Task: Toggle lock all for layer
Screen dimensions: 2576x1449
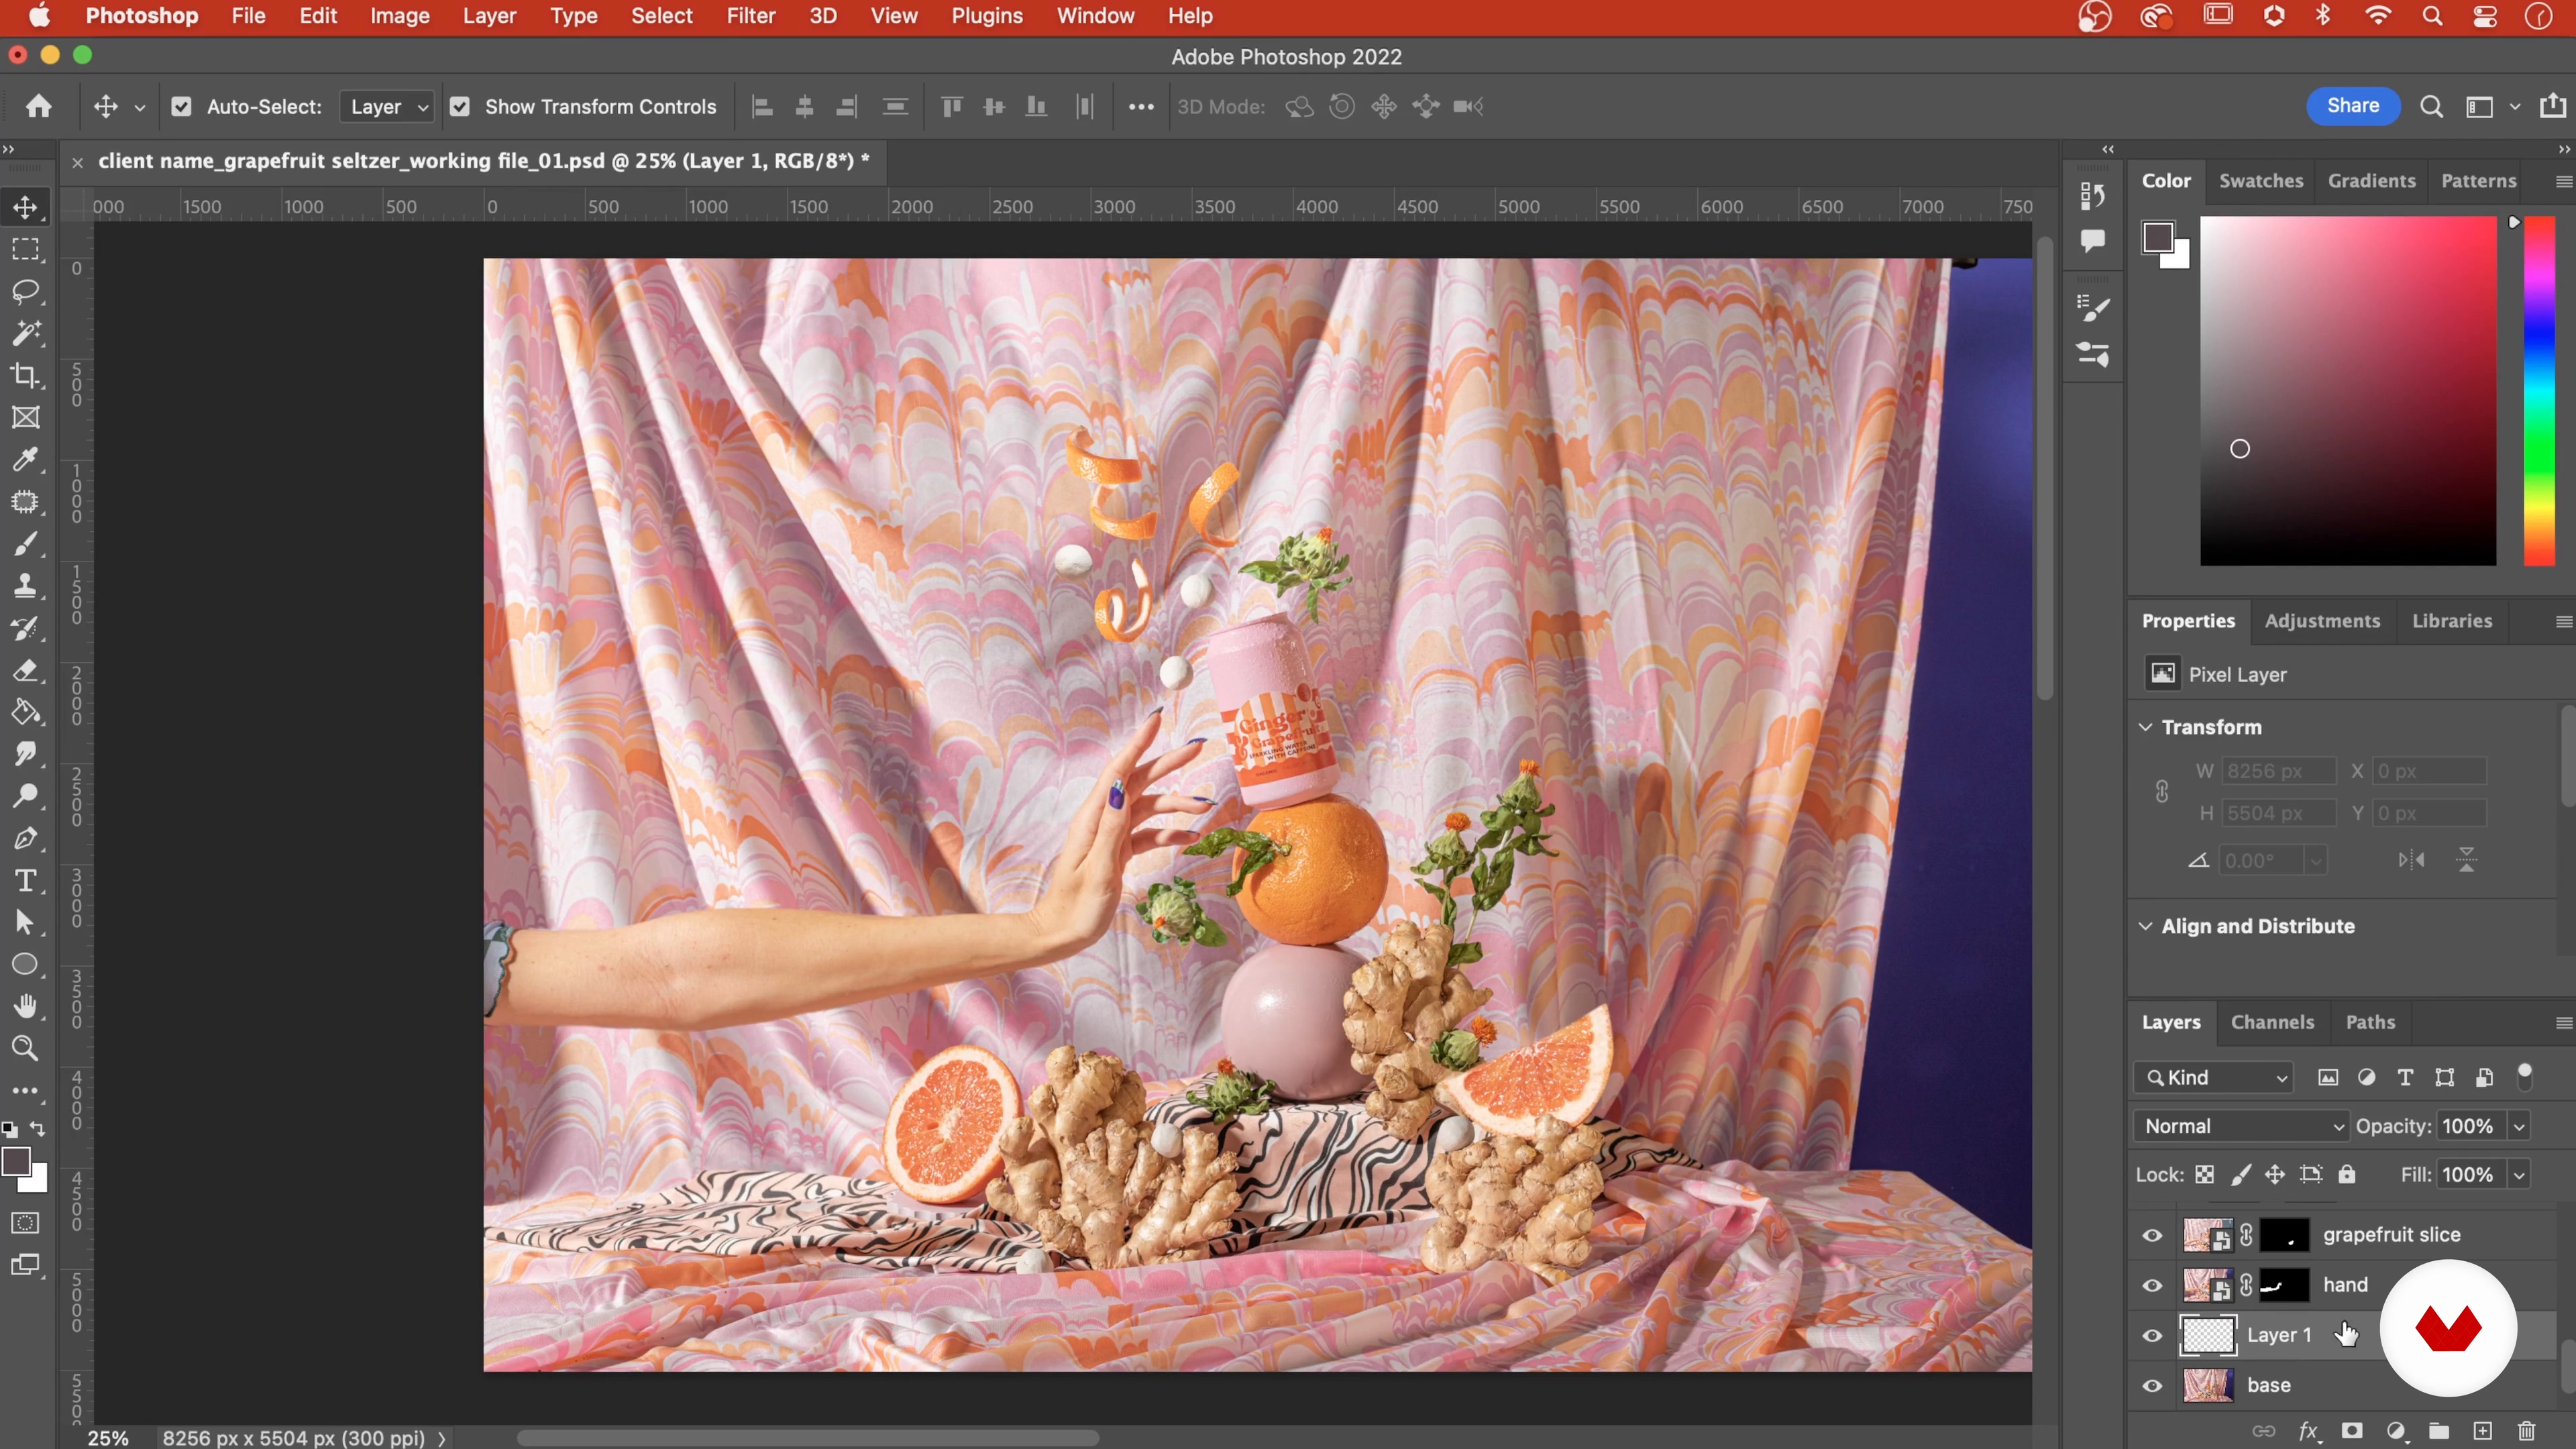Action: (2347, 1175)
